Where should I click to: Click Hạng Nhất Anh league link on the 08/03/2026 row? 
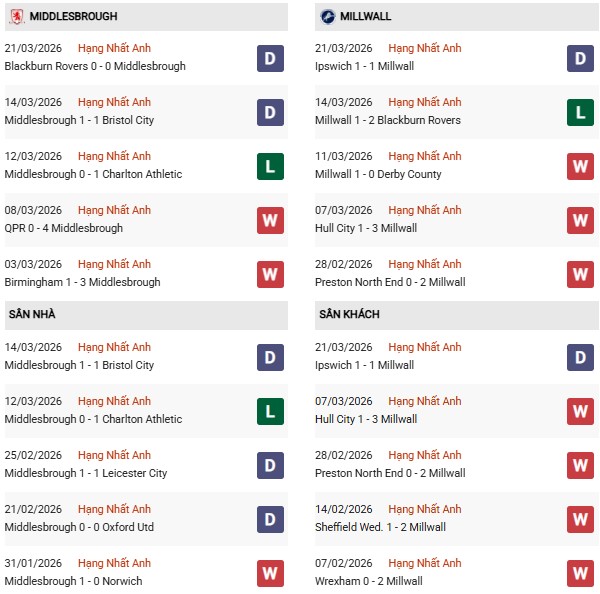114,210
